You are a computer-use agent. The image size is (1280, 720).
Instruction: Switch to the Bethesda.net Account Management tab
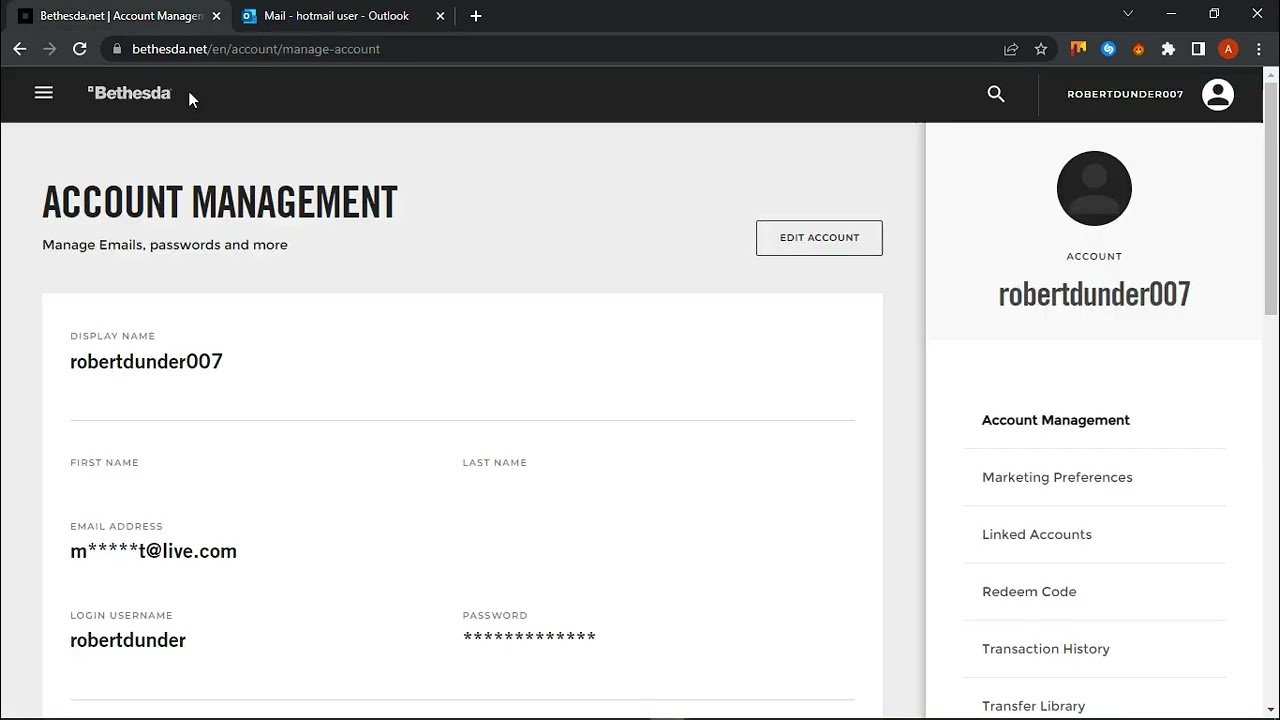(118, 16)
